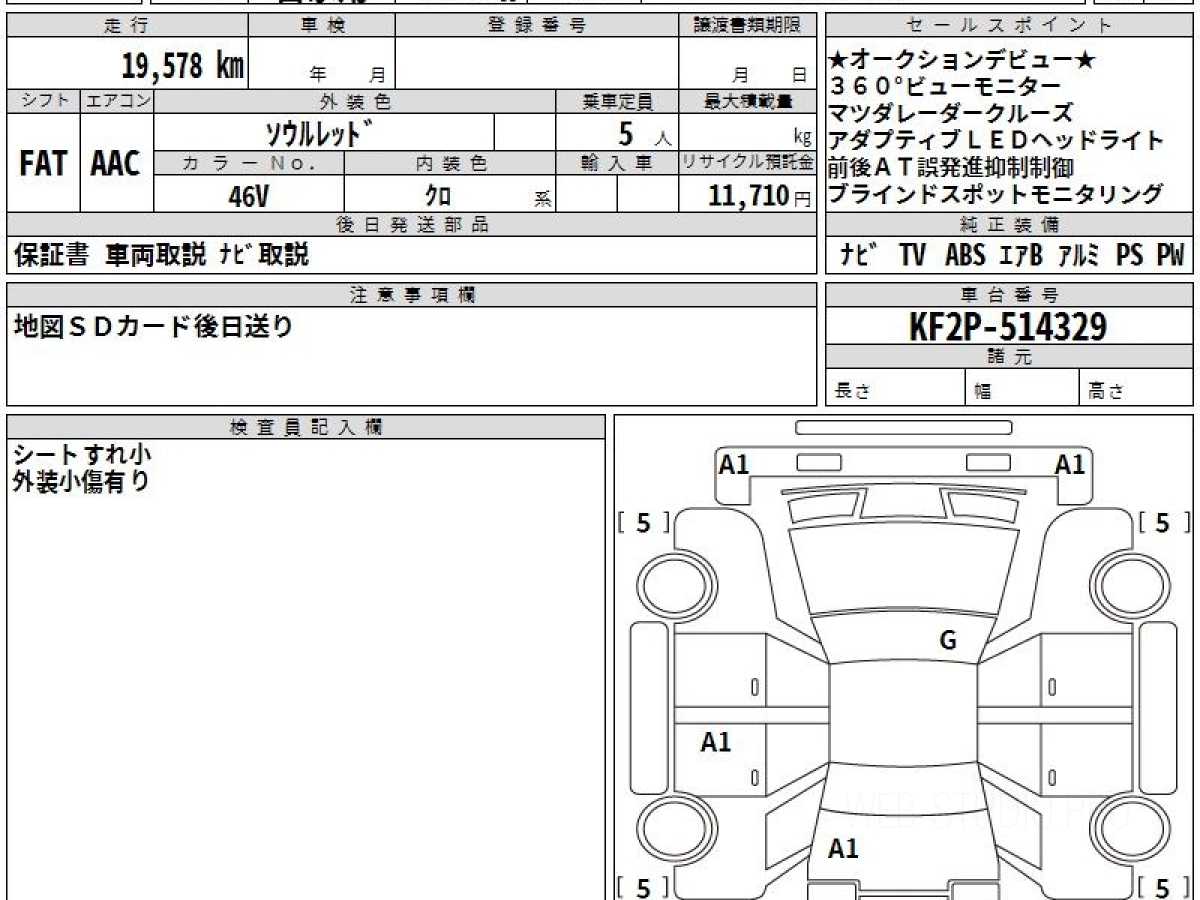Select the 登録番号 header cell
Screen dimensions: 1200x900
pyautogui.click(x=537, y=26)
